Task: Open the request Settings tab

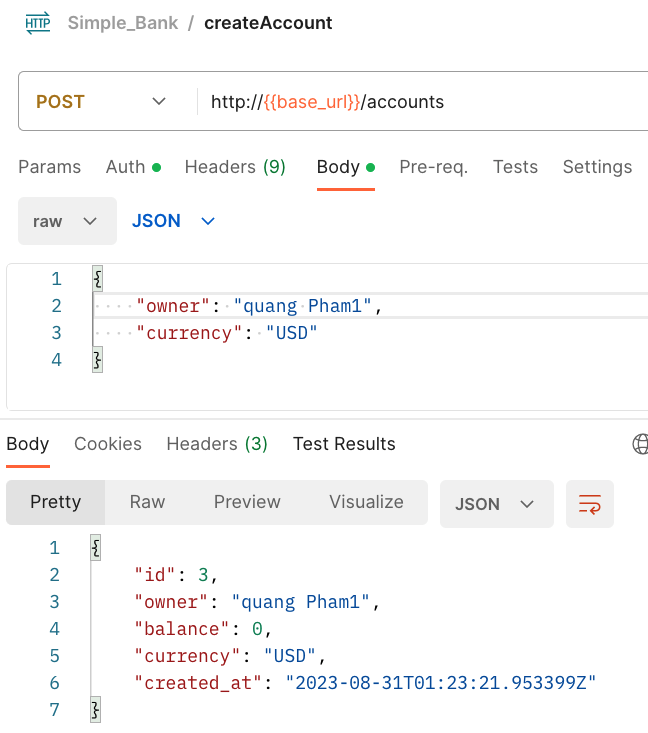Action: click(x=597, y=167)
